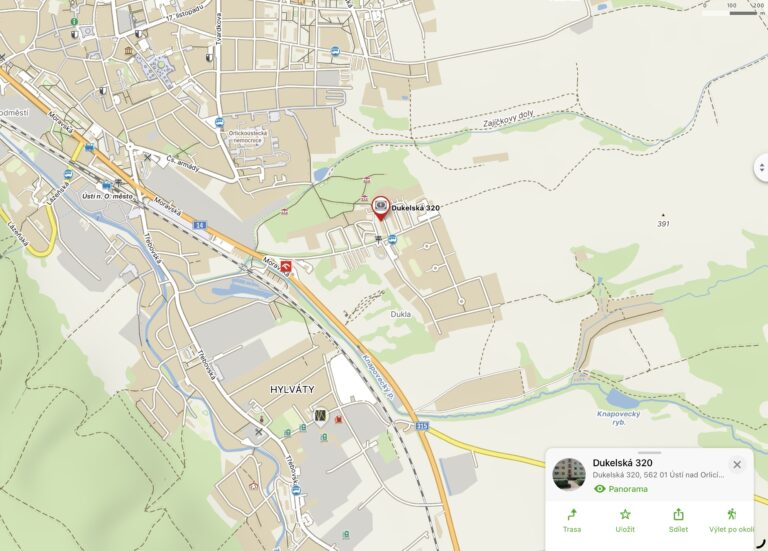Screen dimensions: 768x551
Task: Click bus stop near Orlickoústecká nemocnice
Action: [x=219, y=122]
